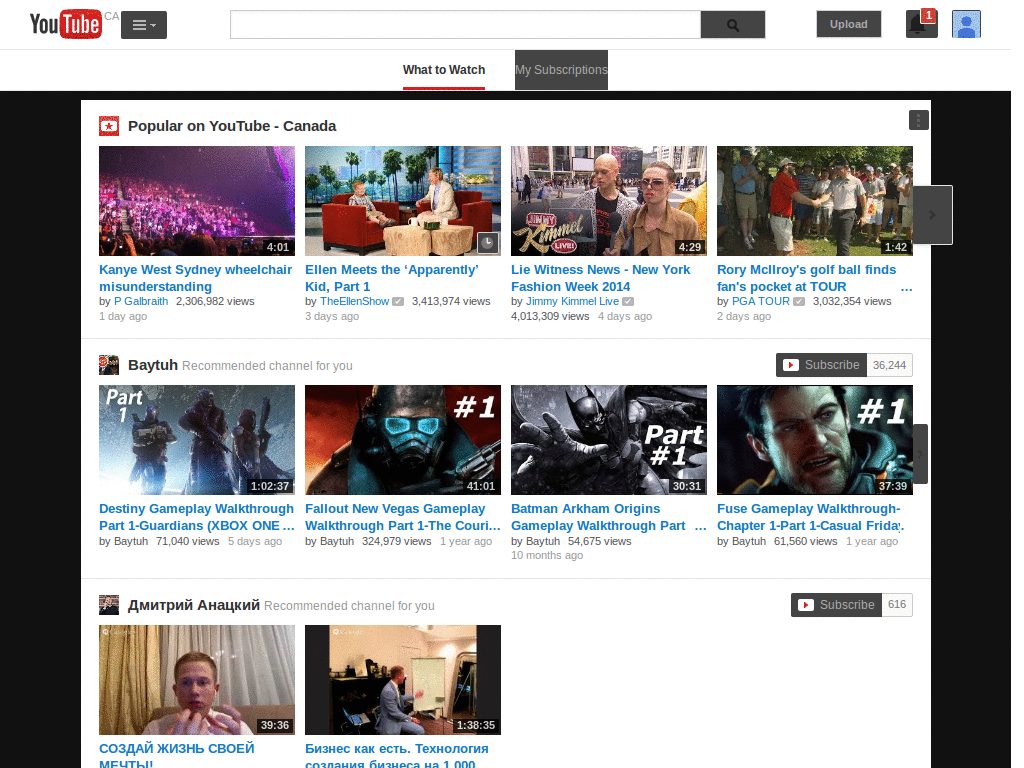
Task: Open the YouTube home logo
Action: point(65,24)
